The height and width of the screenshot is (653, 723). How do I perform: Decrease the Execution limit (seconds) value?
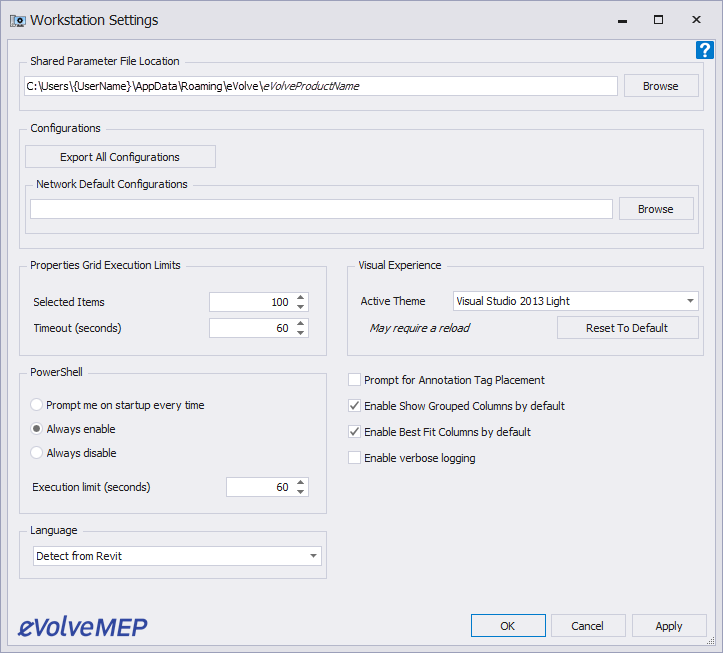pos(301,492)
